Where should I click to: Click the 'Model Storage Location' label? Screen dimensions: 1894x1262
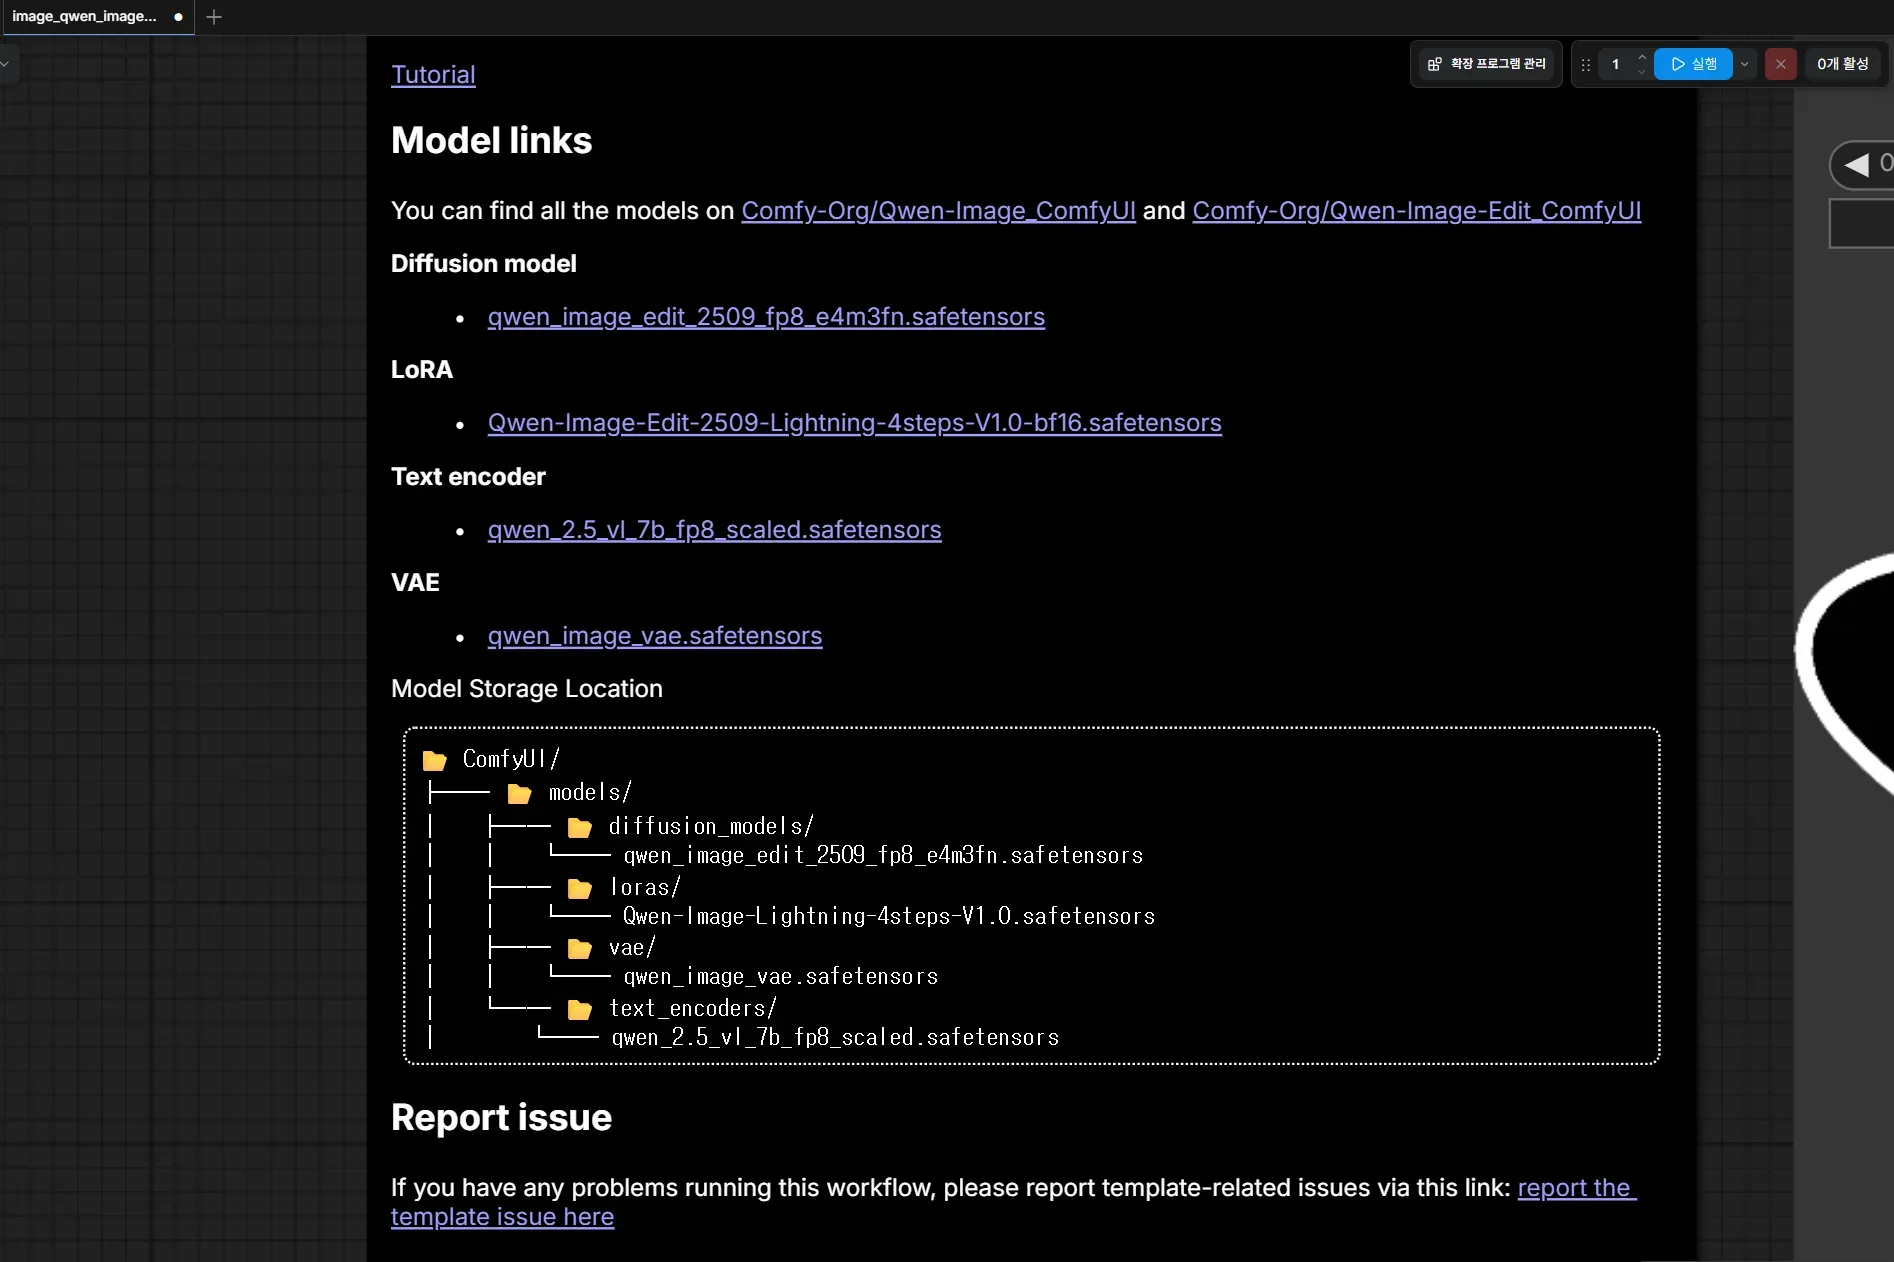pyautogui.click(x=527, y=689)
